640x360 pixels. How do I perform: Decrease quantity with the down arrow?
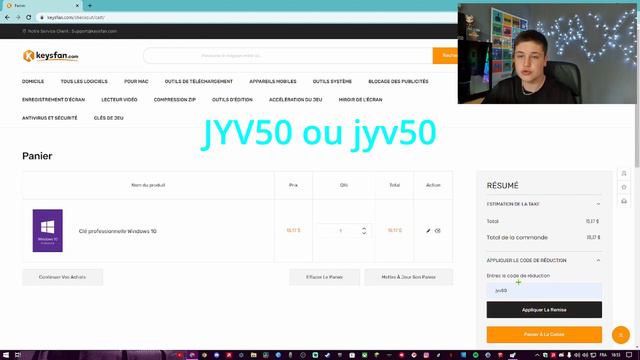(364, 233)
